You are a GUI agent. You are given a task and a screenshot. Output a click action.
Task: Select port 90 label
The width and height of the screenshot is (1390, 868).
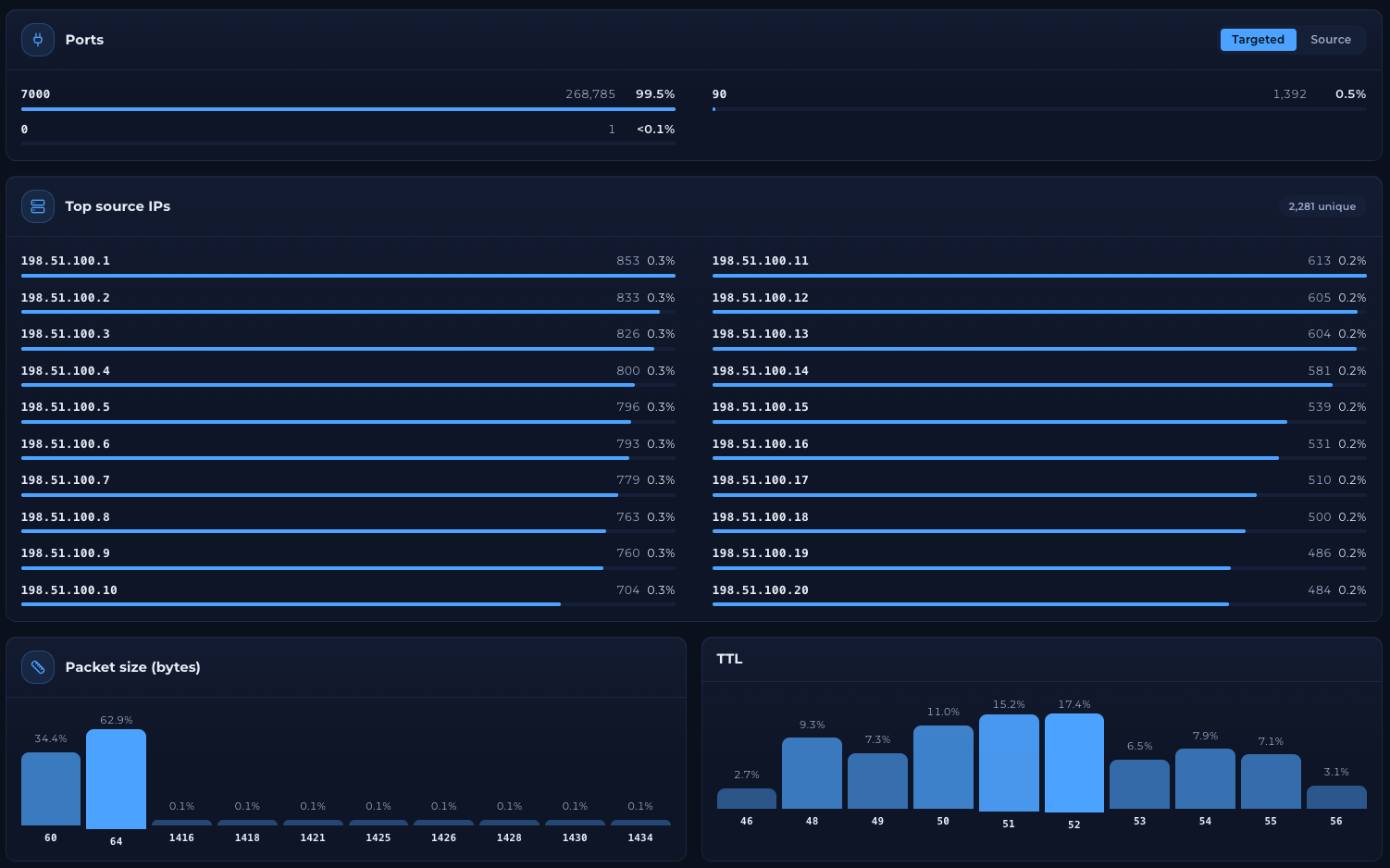pos(720,94)
